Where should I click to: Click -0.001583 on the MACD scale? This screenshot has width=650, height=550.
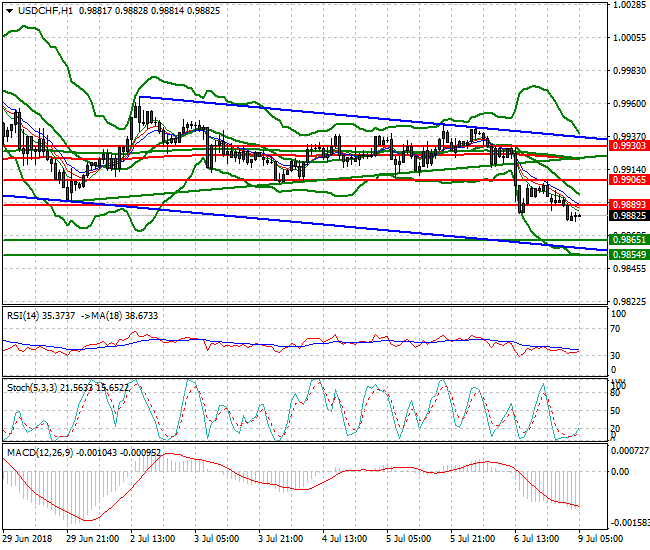[x=629, y=523]
